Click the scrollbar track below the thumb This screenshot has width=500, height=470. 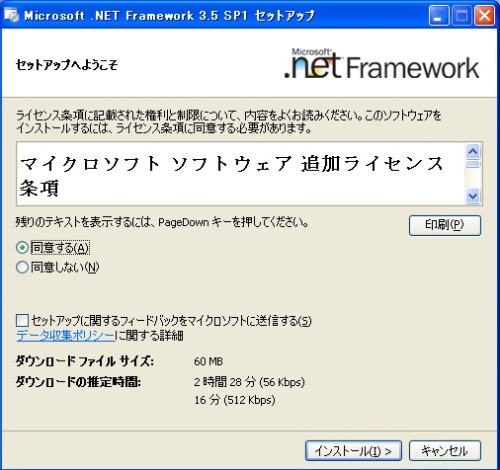473,178
